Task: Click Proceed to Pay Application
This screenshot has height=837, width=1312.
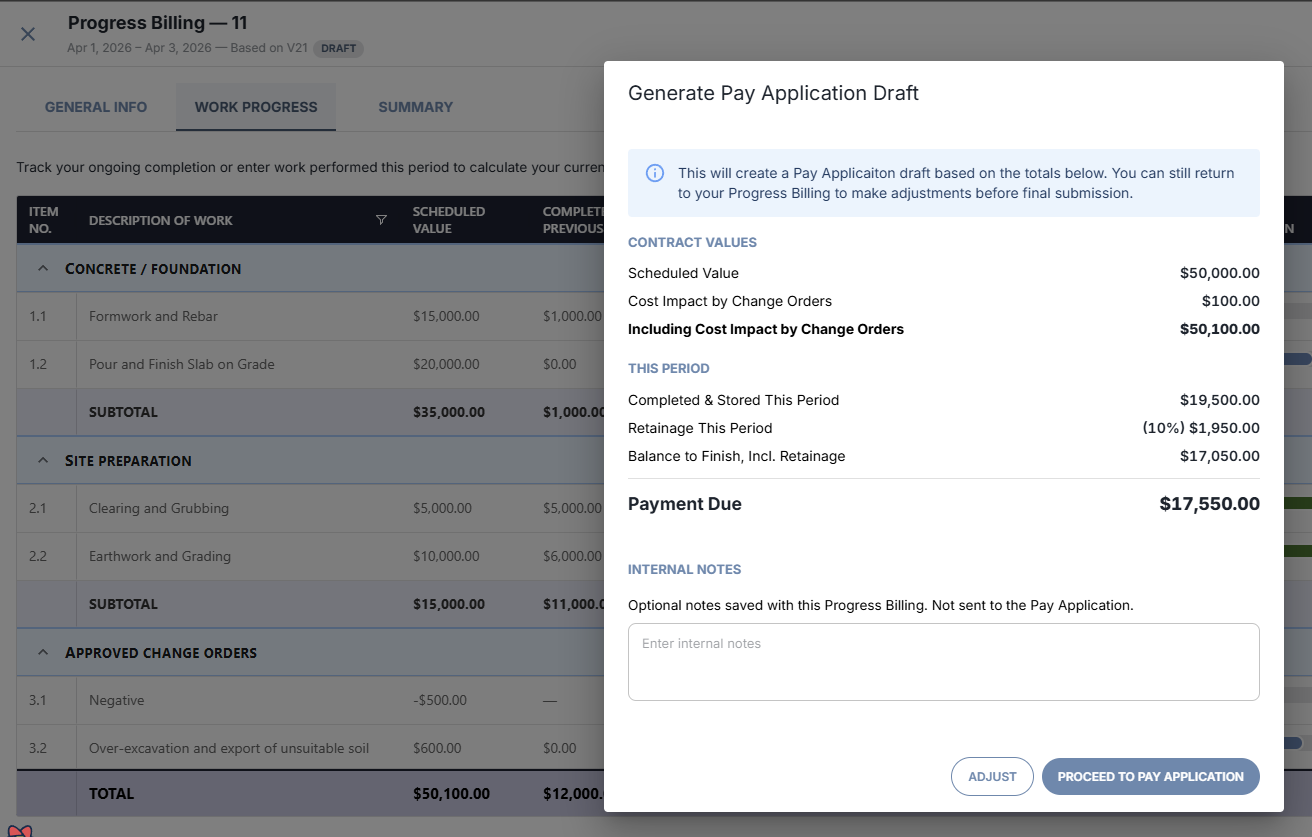Action: click(x=1151, y=776)
